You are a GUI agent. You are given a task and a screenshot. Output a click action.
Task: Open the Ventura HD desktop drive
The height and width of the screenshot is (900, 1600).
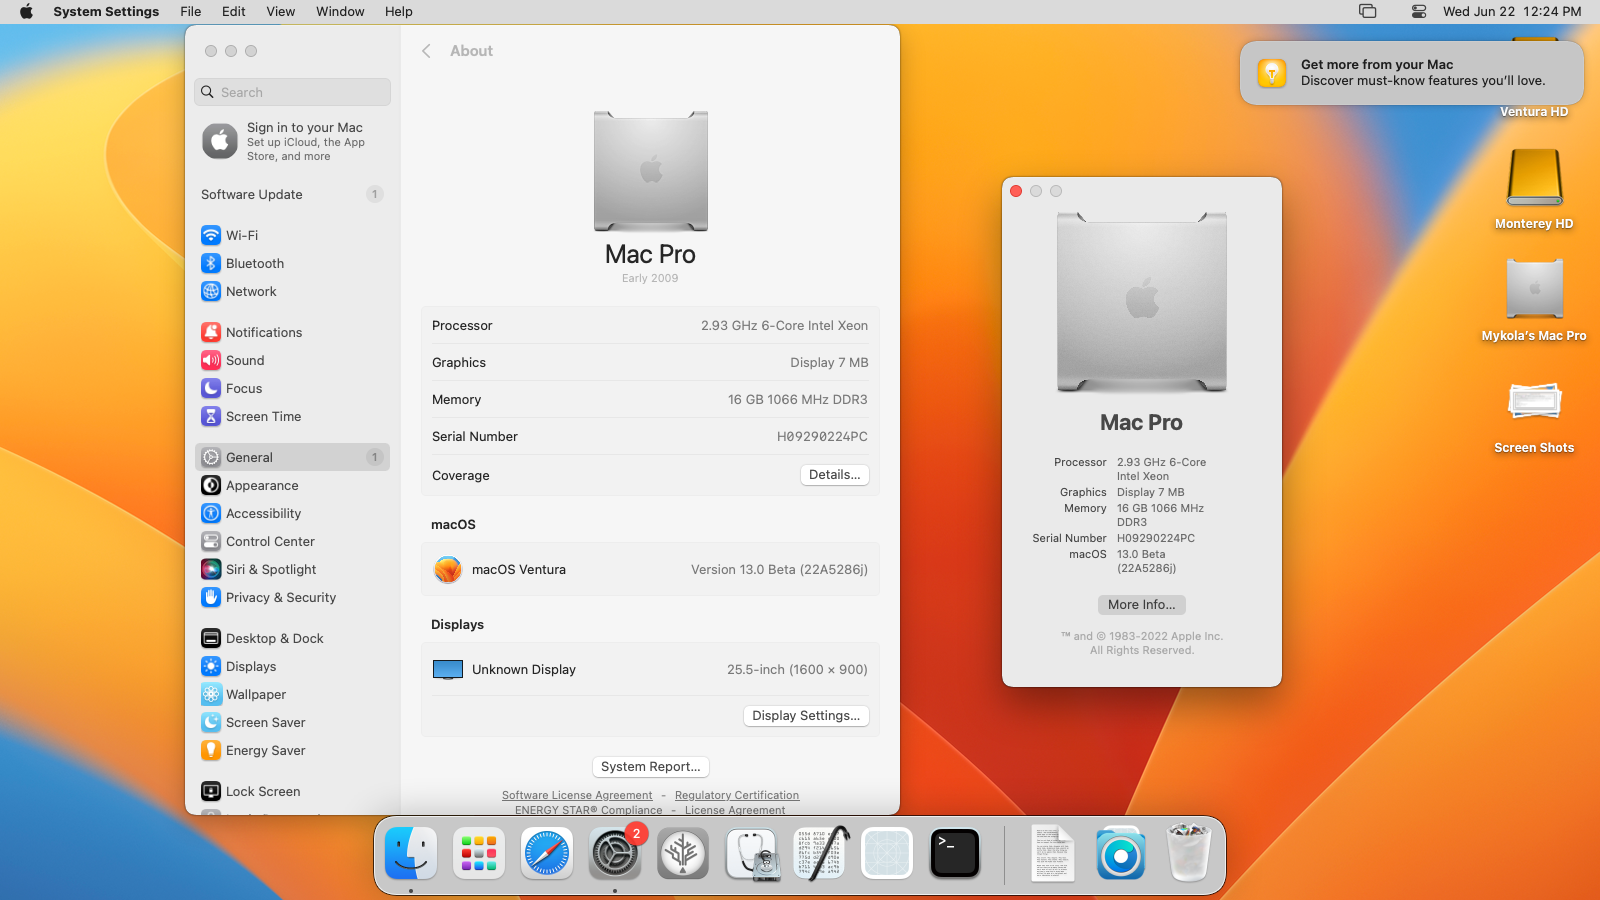pyautogui.click(x=1534, y=111)
